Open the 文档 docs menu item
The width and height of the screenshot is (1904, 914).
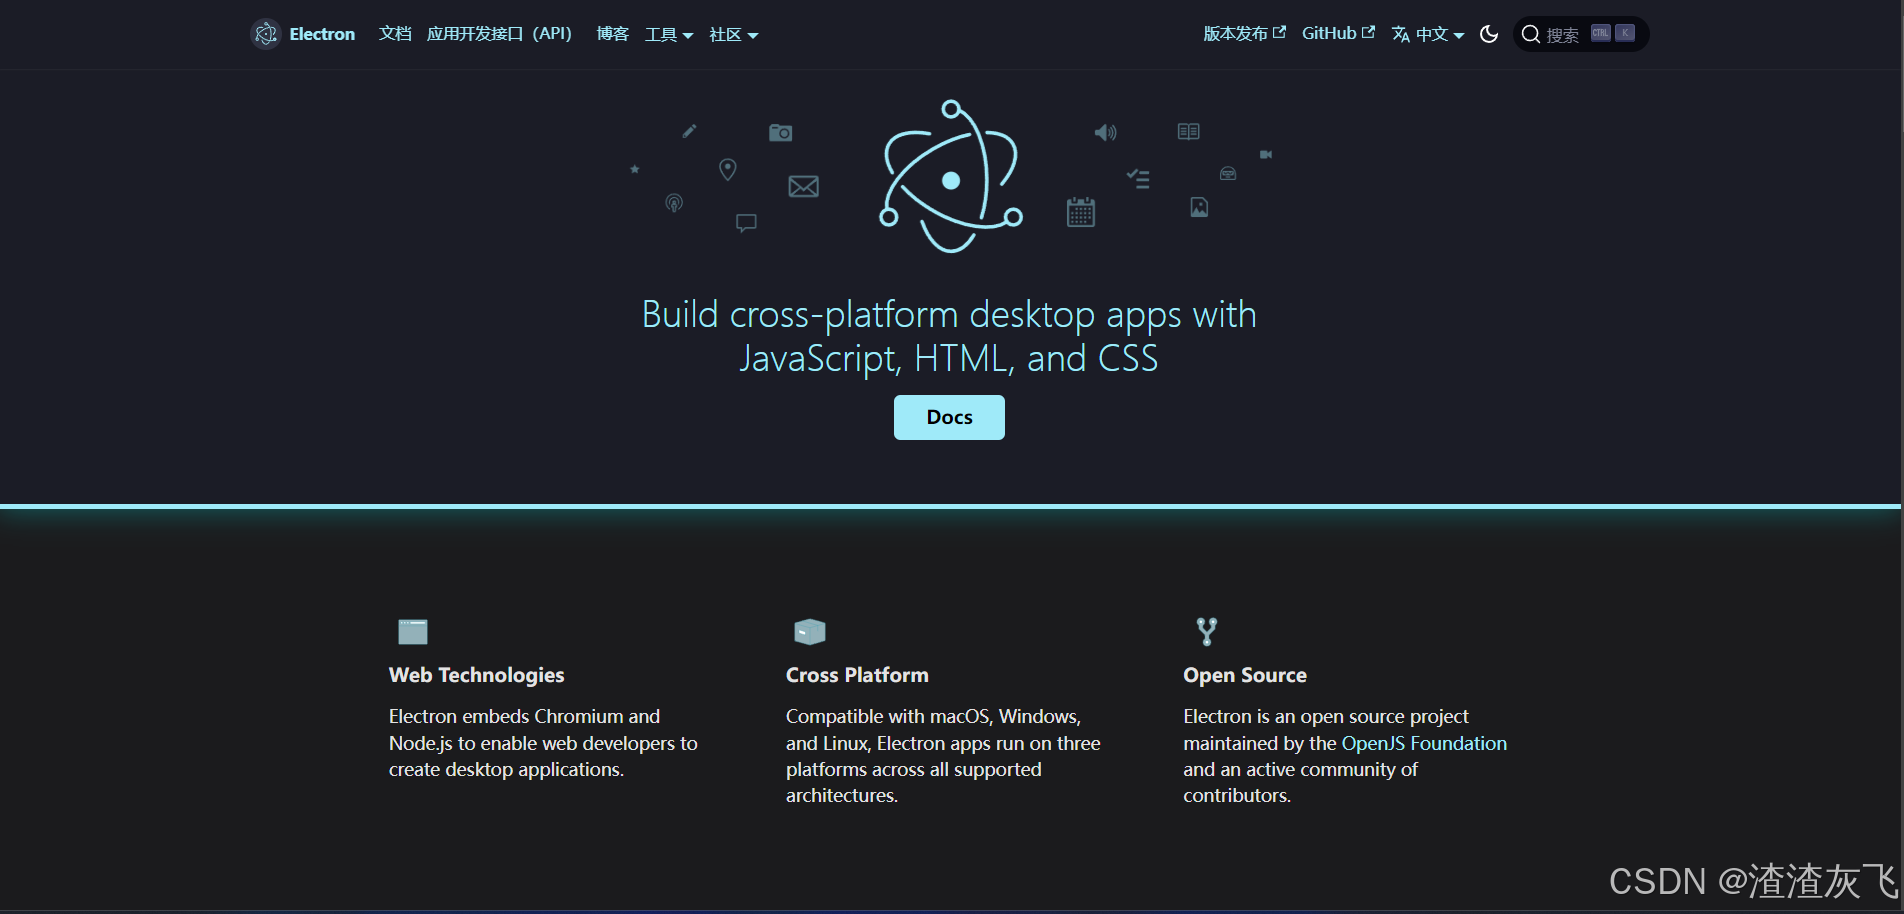pyautogui.click(x=395, y=34)
